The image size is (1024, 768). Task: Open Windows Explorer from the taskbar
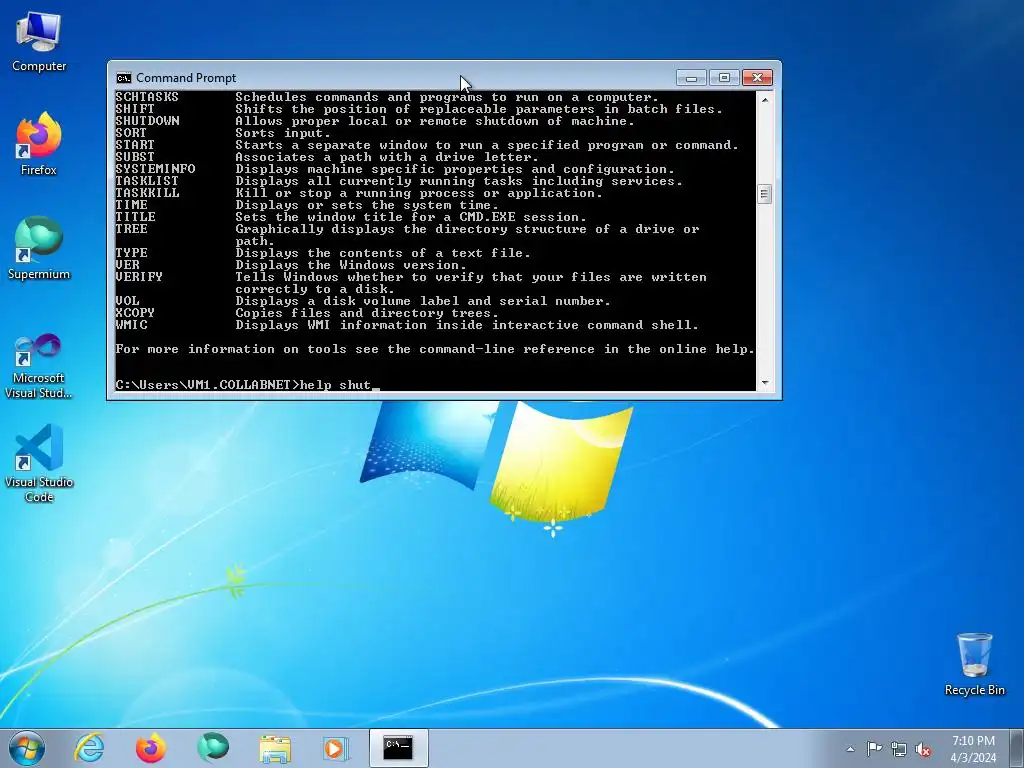pos(275,748)
